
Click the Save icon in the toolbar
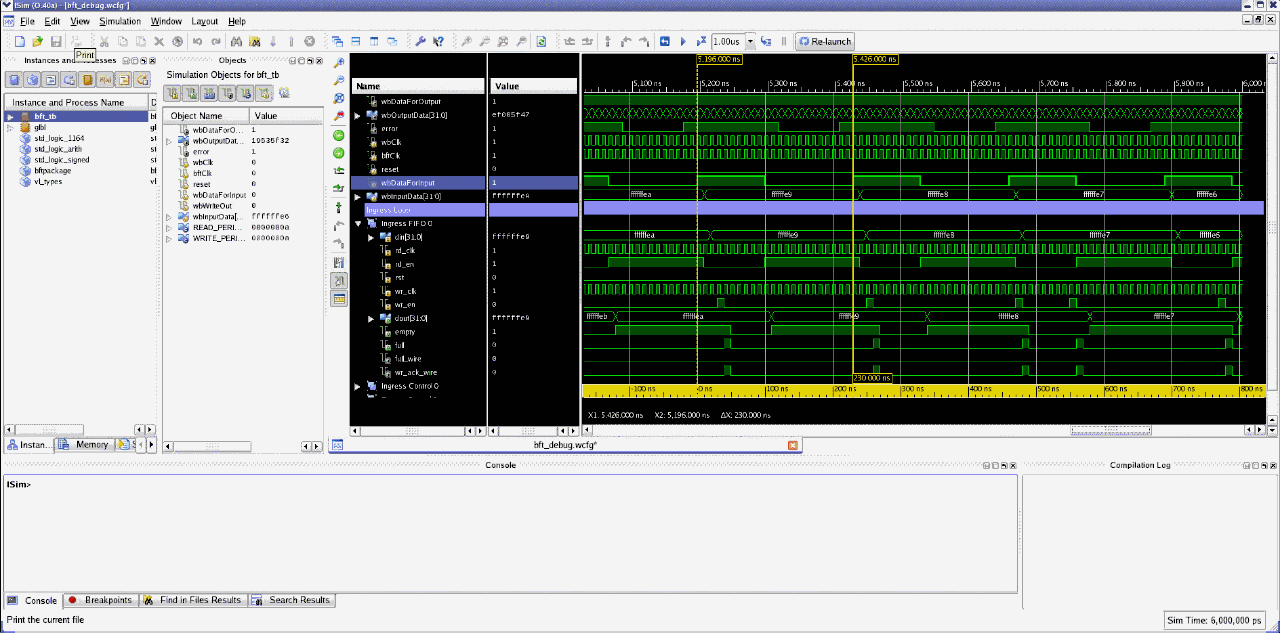coord(56,41)
